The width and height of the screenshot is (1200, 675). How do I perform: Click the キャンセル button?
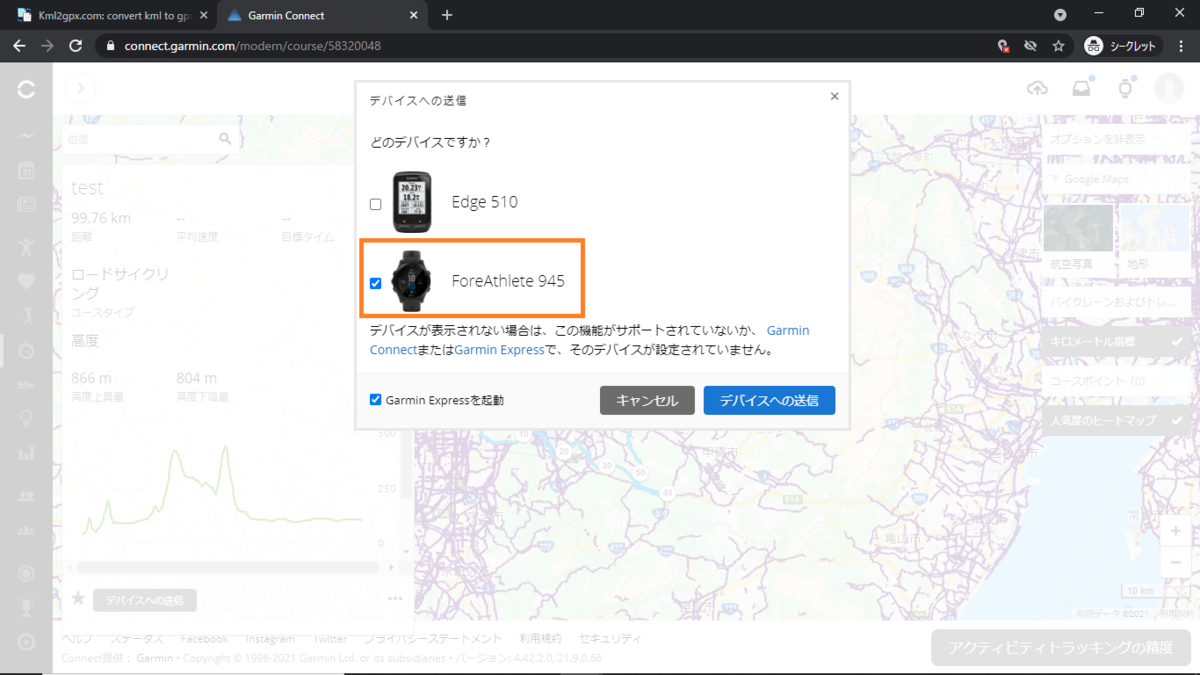(x=647, y=400)
